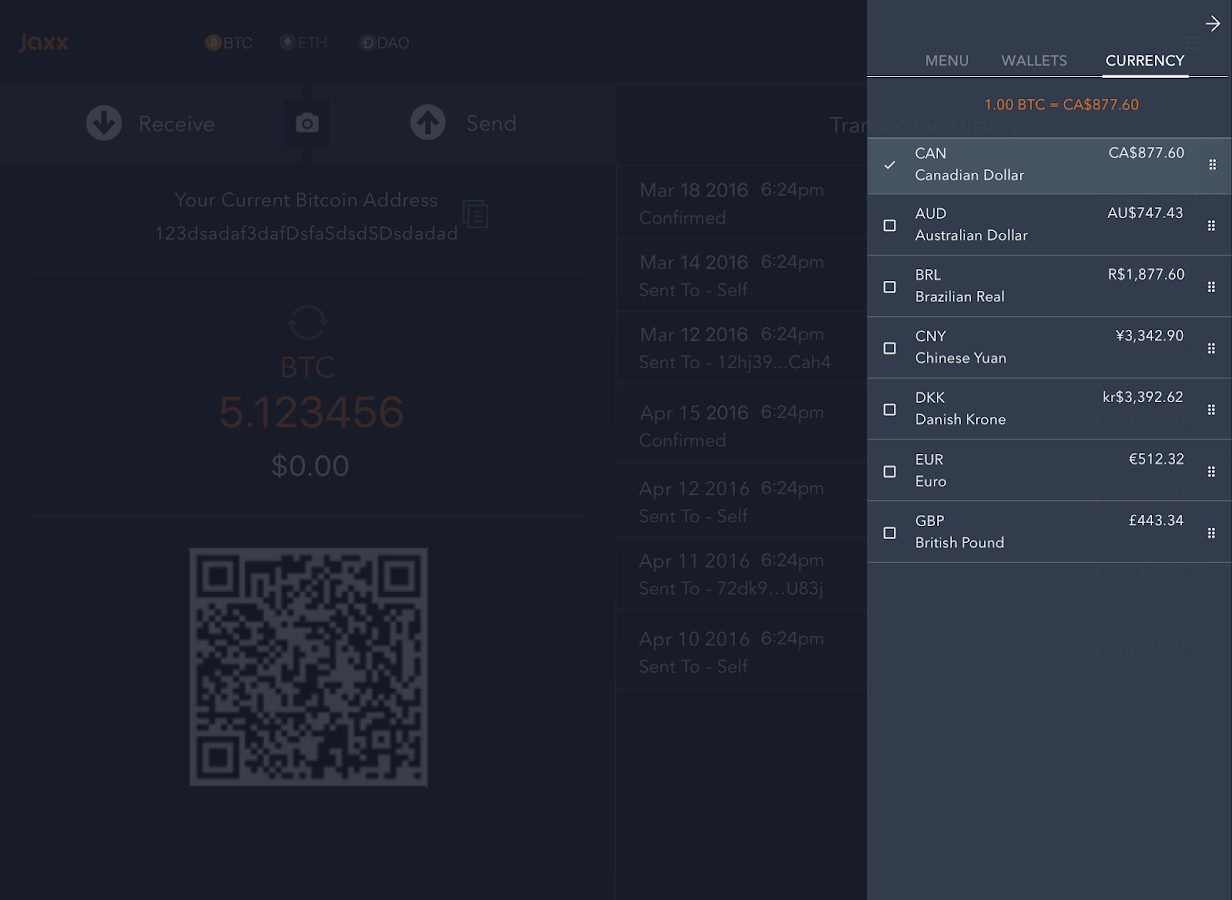Select the CURRENCY tab

click(x=1145, y=61)
